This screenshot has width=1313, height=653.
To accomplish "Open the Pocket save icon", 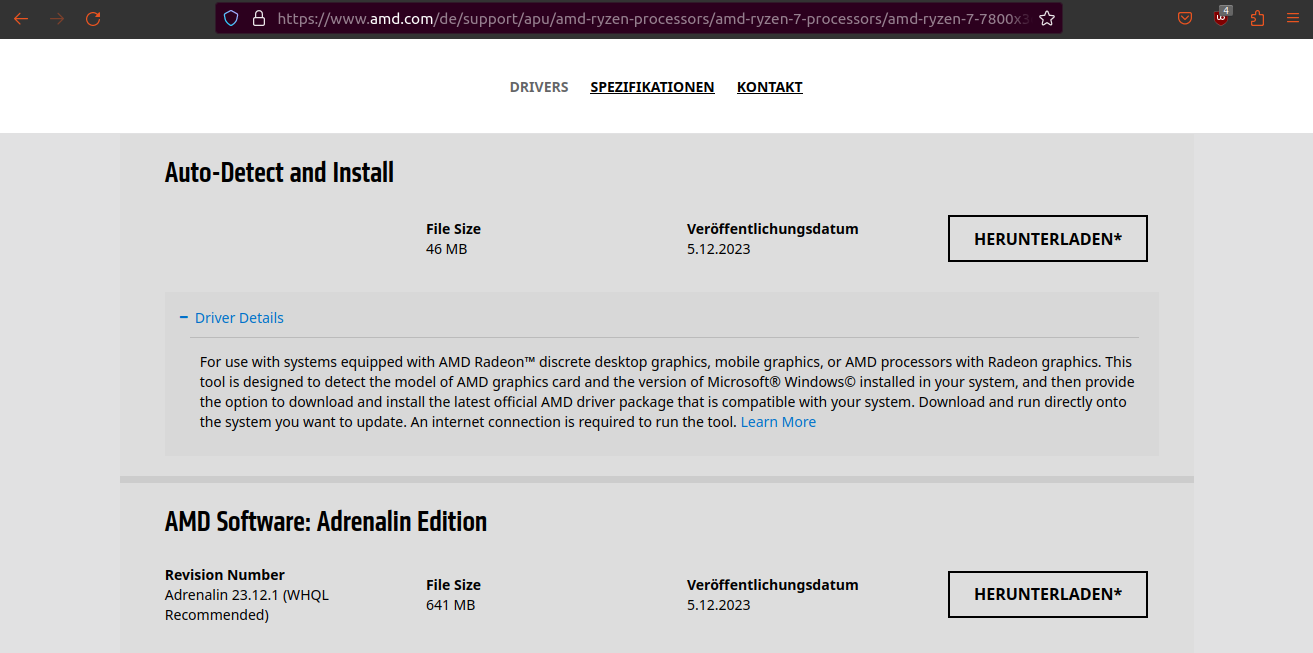I will click(1185, 18).
